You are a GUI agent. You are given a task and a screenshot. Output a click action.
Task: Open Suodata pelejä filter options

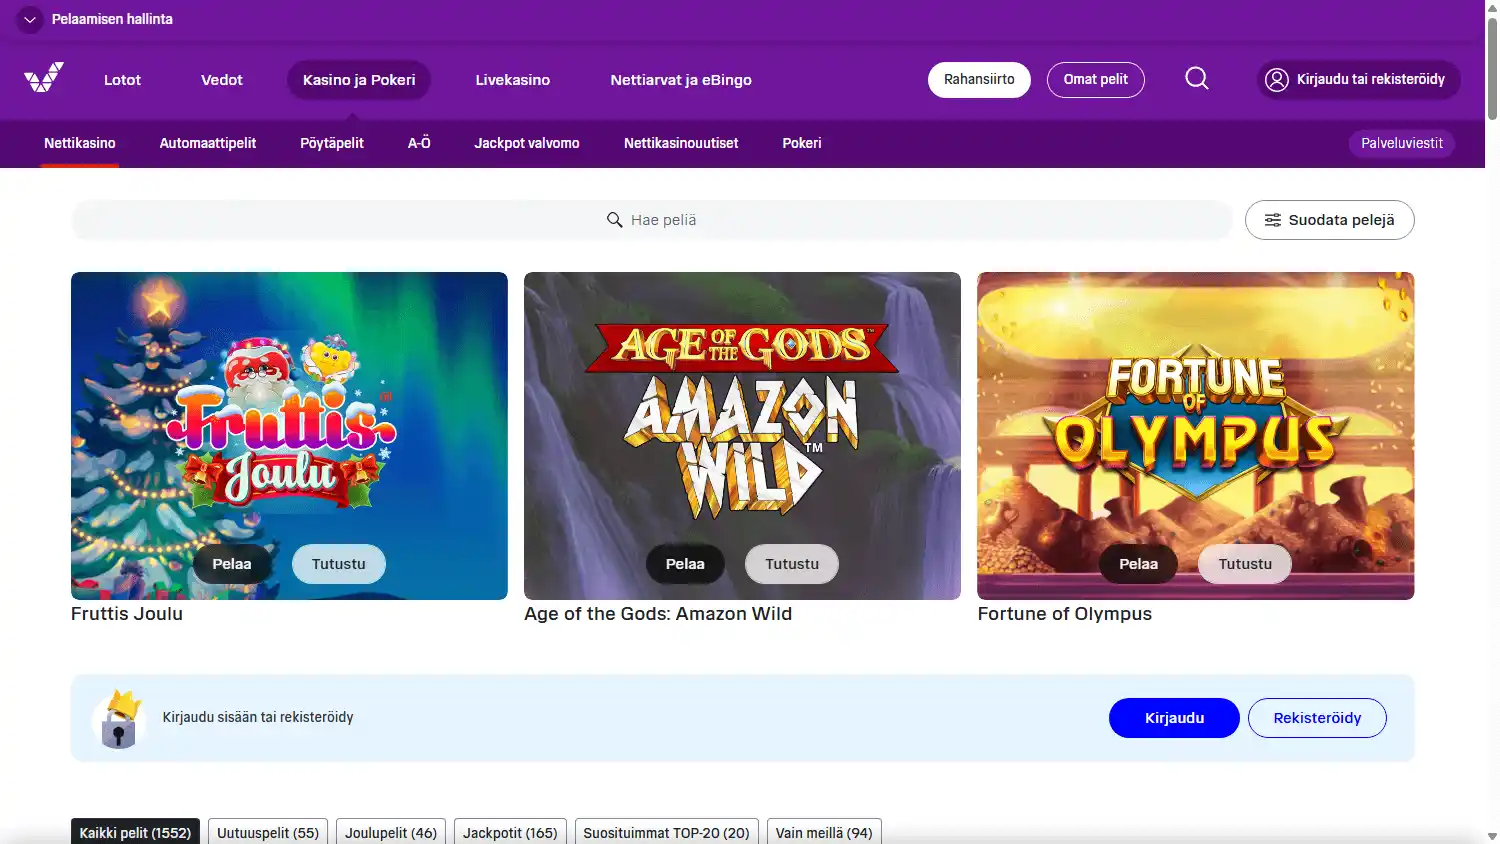tap(1329, 220)
